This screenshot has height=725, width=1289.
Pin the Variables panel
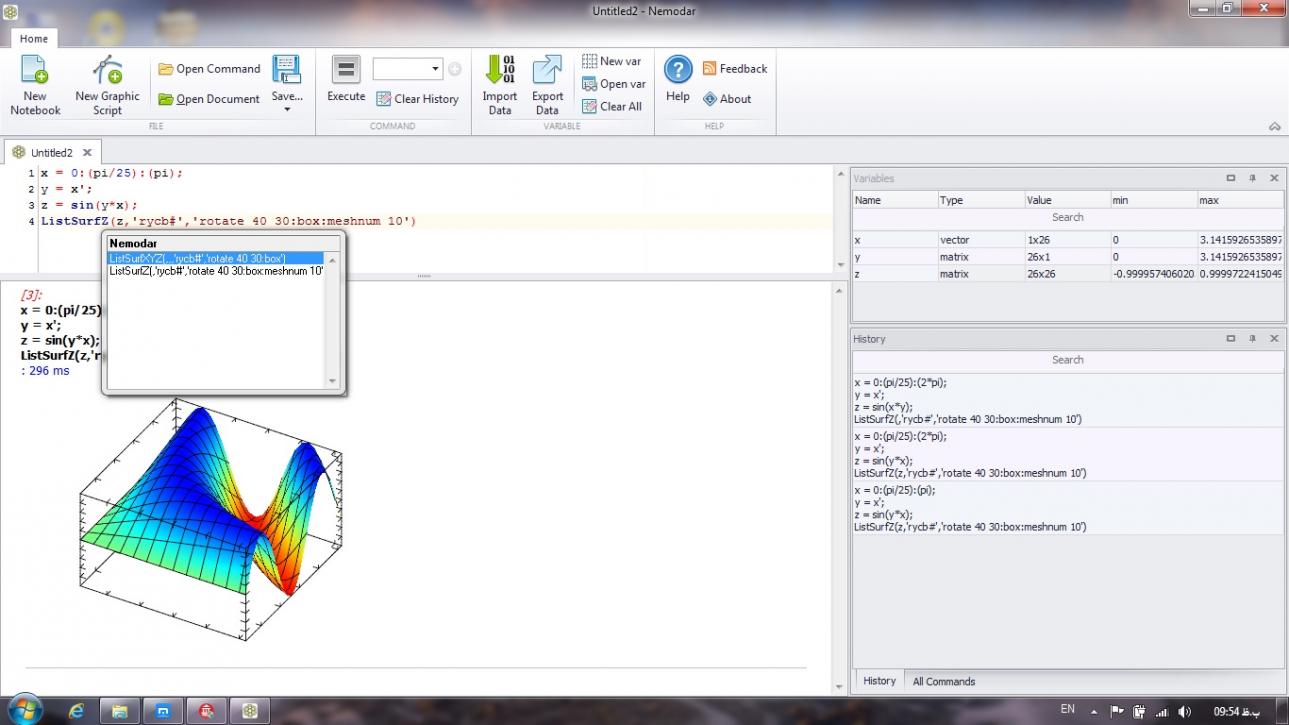[1252, 178]
